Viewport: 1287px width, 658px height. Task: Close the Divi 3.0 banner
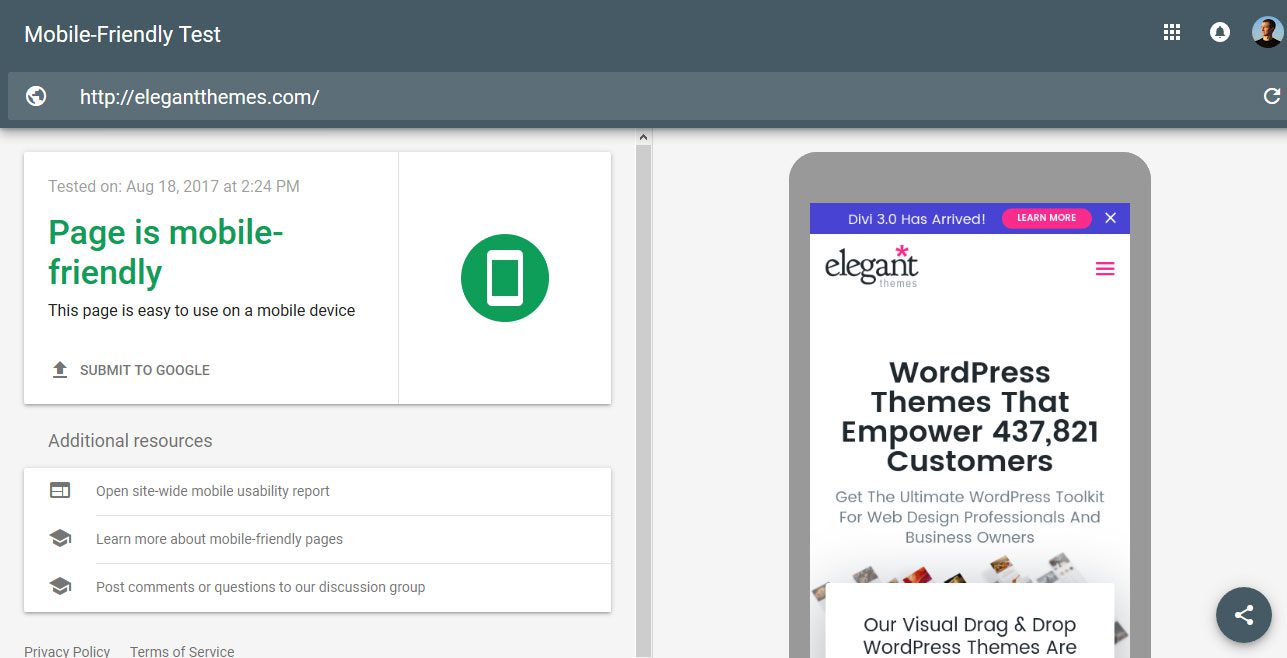[1110, 217]
